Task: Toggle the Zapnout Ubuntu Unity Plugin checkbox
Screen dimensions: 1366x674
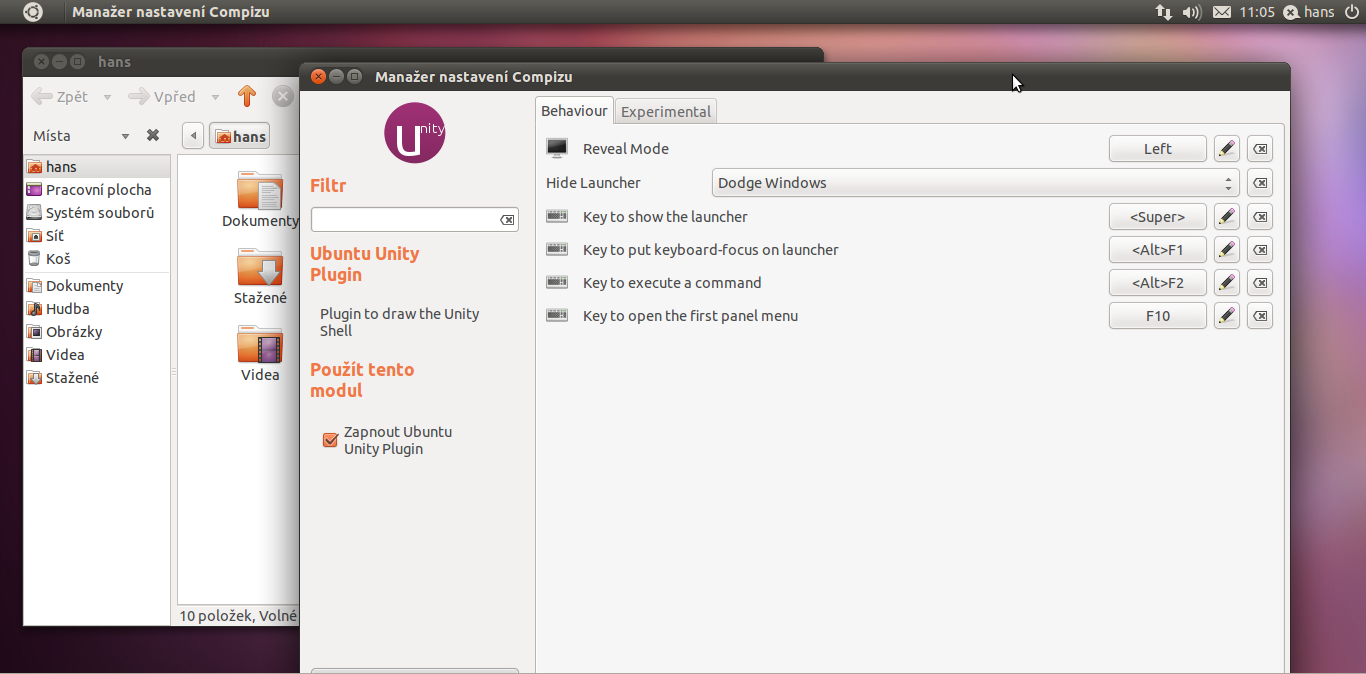Action: pyautogui.click(x=330, y=440)
